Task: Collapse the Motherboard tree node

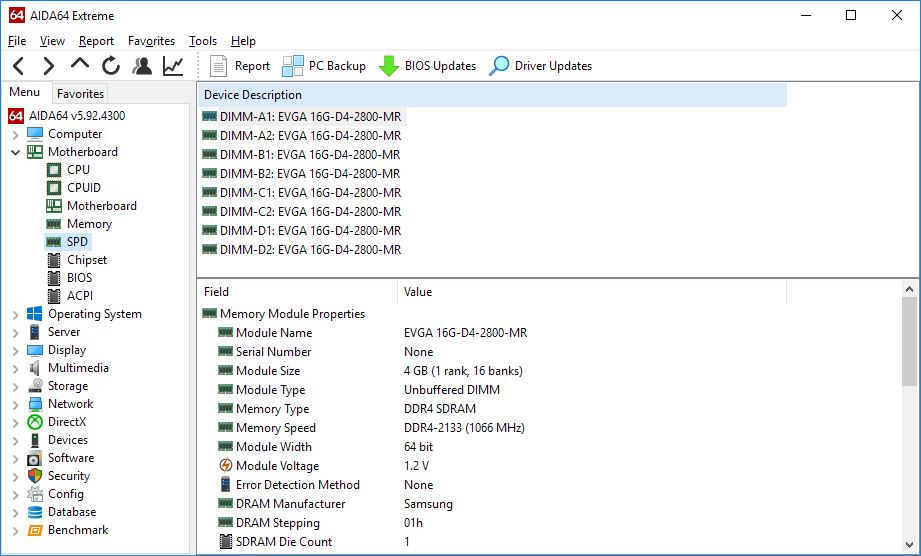Action: point(16,152)
